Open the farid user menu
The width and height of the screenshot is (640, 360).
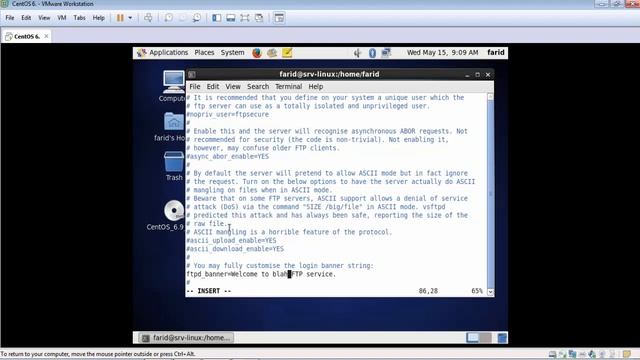point(496,53)
